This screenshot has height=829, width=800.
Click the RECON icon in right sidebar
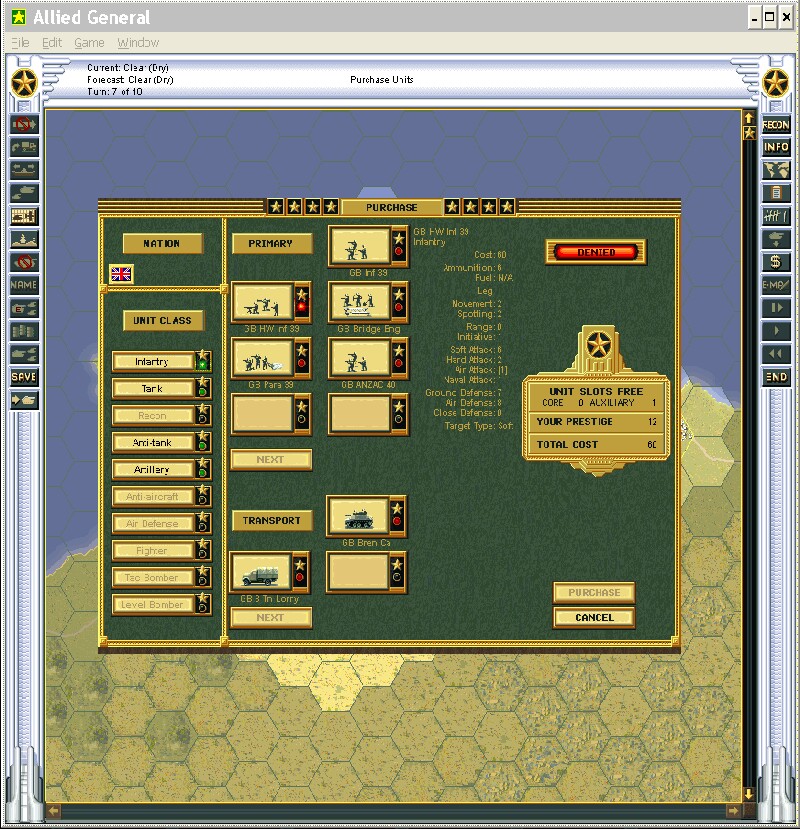tap(776, 125)
